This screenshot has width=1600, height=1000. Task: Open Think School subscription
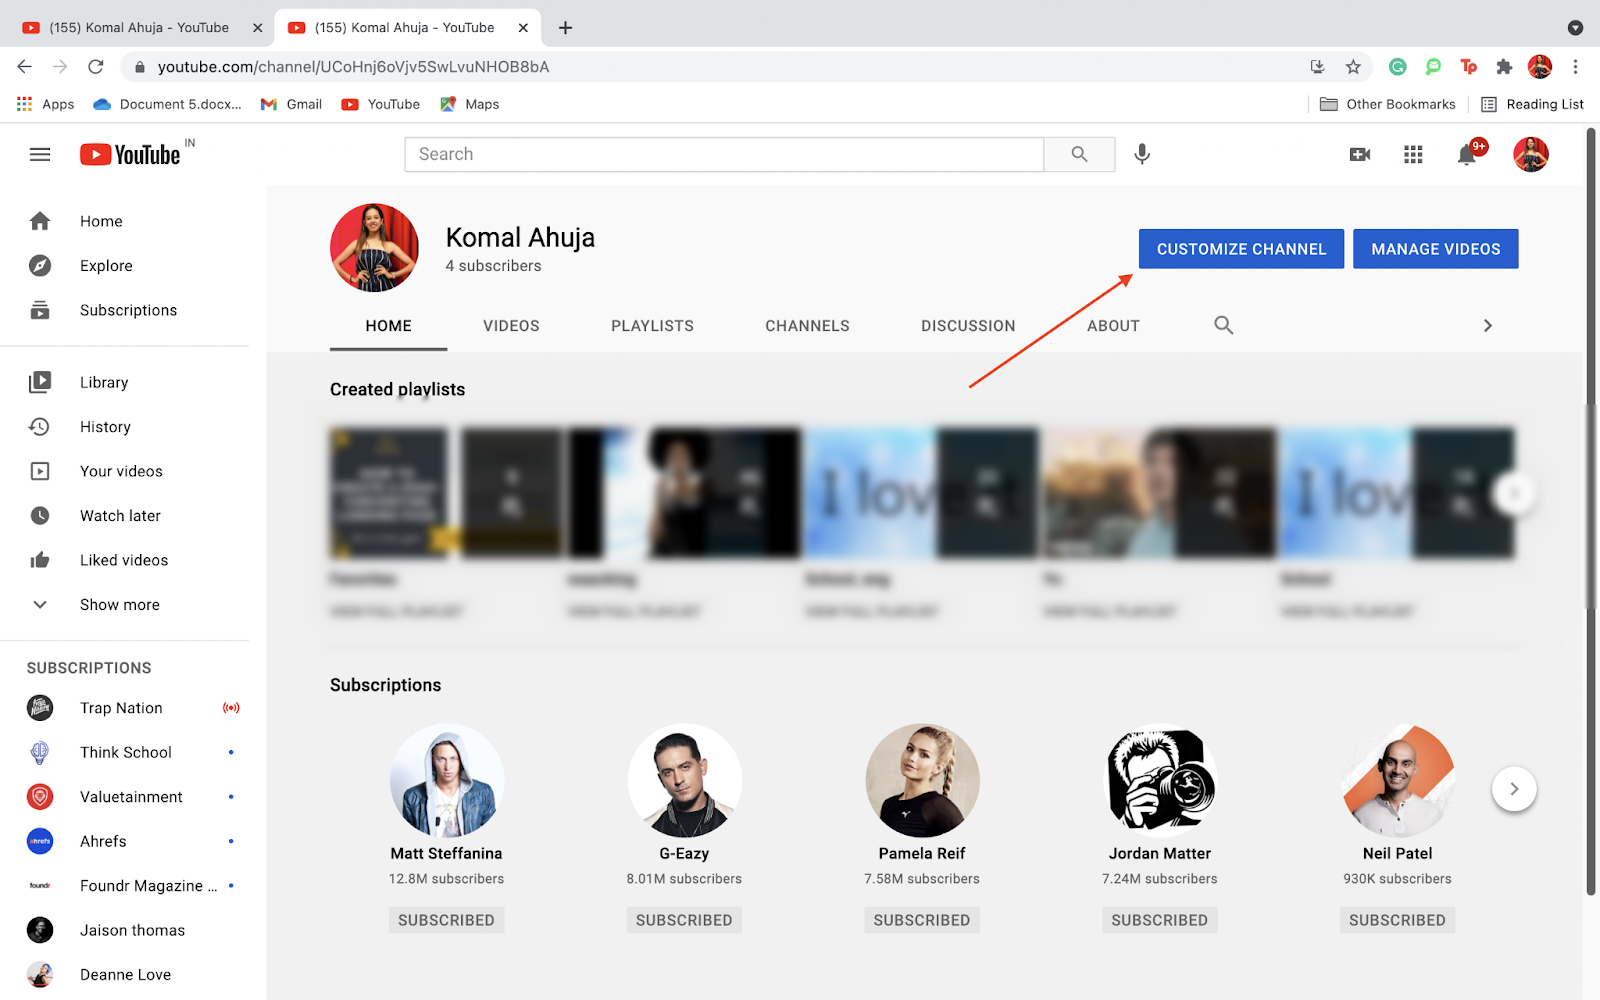point(125,752)
